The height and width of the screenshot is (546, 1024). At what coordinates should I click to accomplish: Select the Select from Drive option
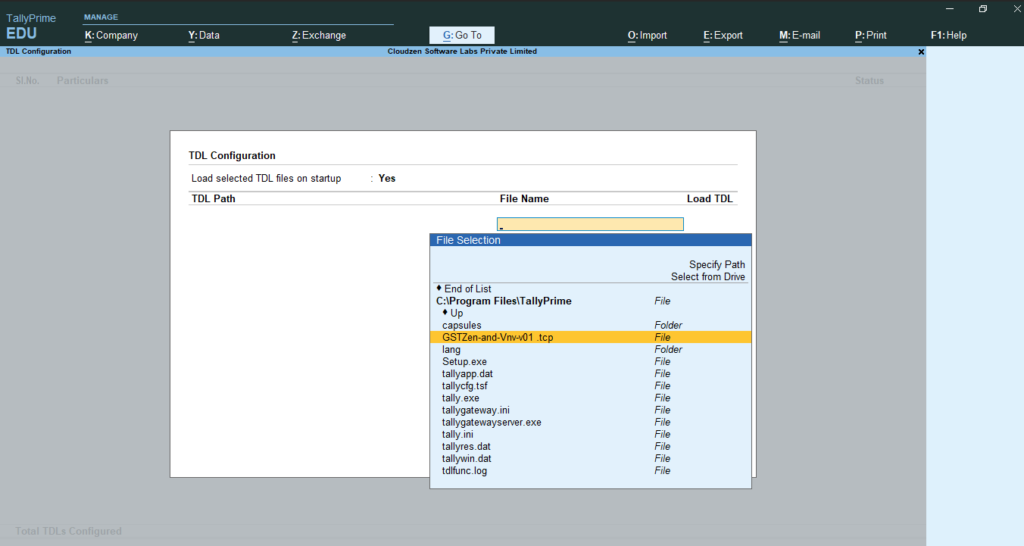708,277
